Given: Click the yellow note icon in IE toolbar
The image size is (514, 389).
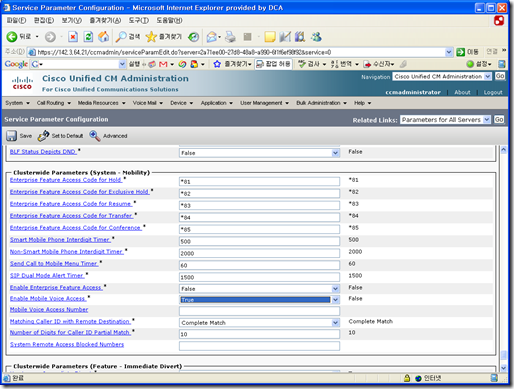Looking at the screenshot, I should (270, 37).
